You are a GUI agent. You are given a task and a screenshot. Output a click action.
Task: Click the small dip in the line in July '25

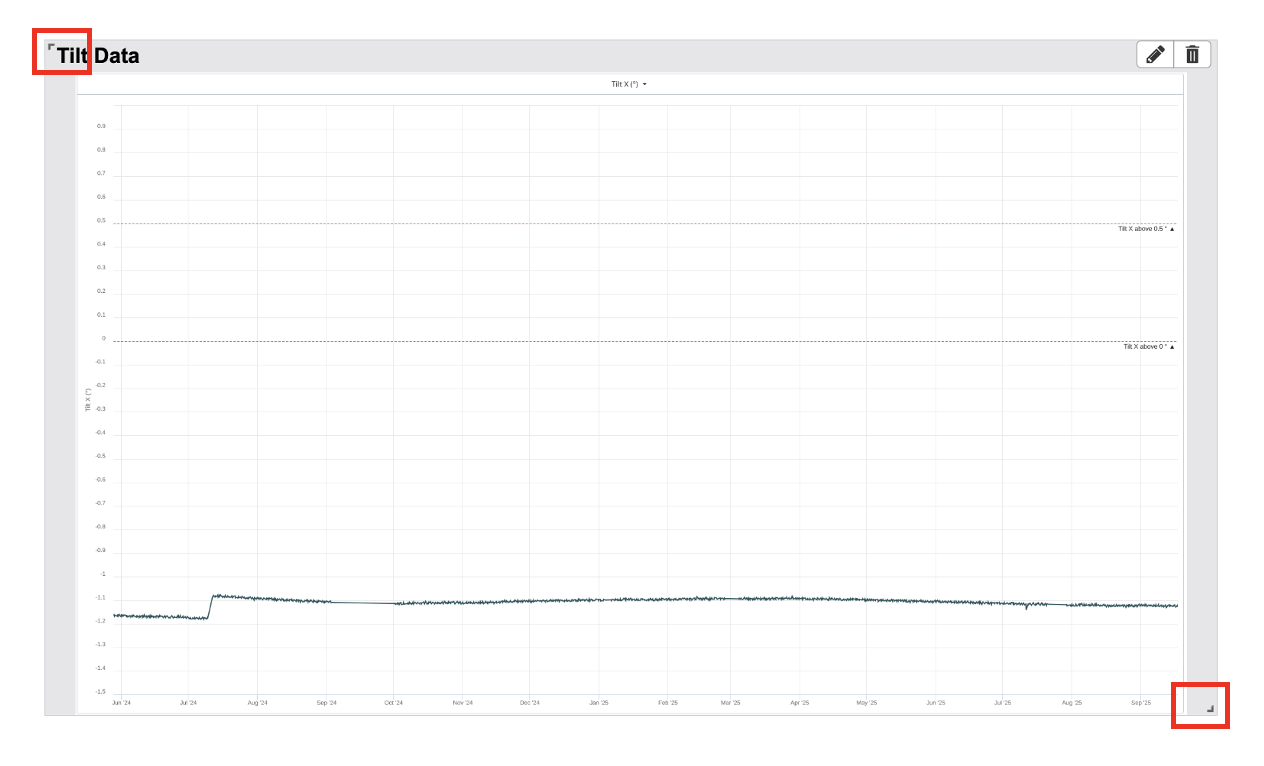click(1026, 607)
